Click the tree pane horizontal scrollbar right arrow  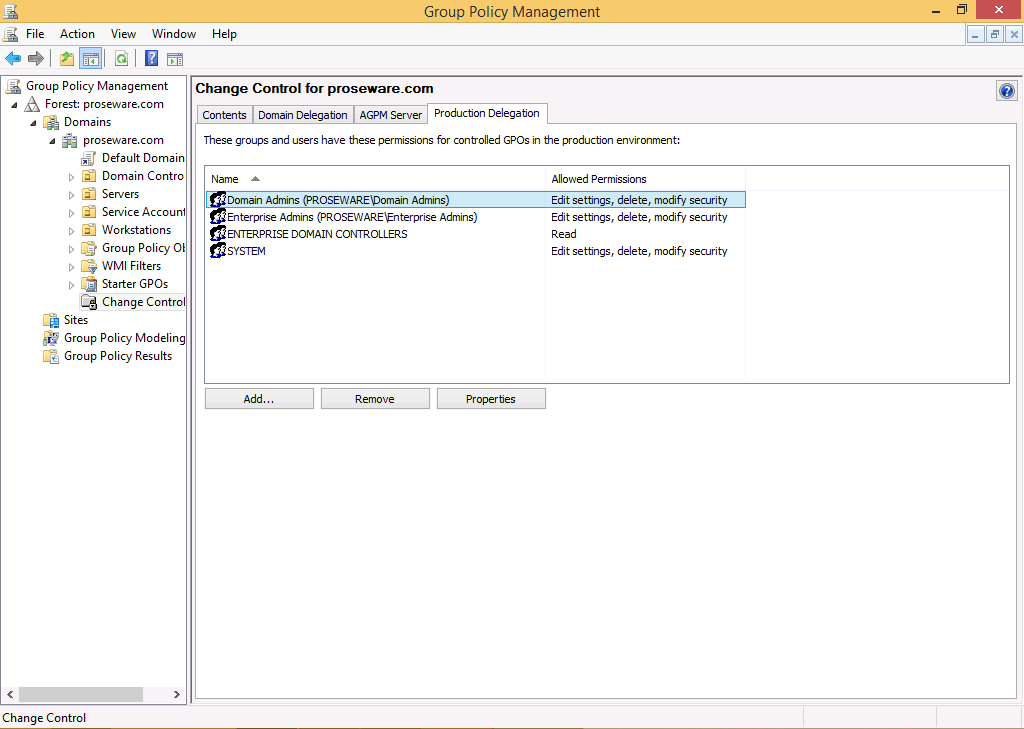coord(178,694)
